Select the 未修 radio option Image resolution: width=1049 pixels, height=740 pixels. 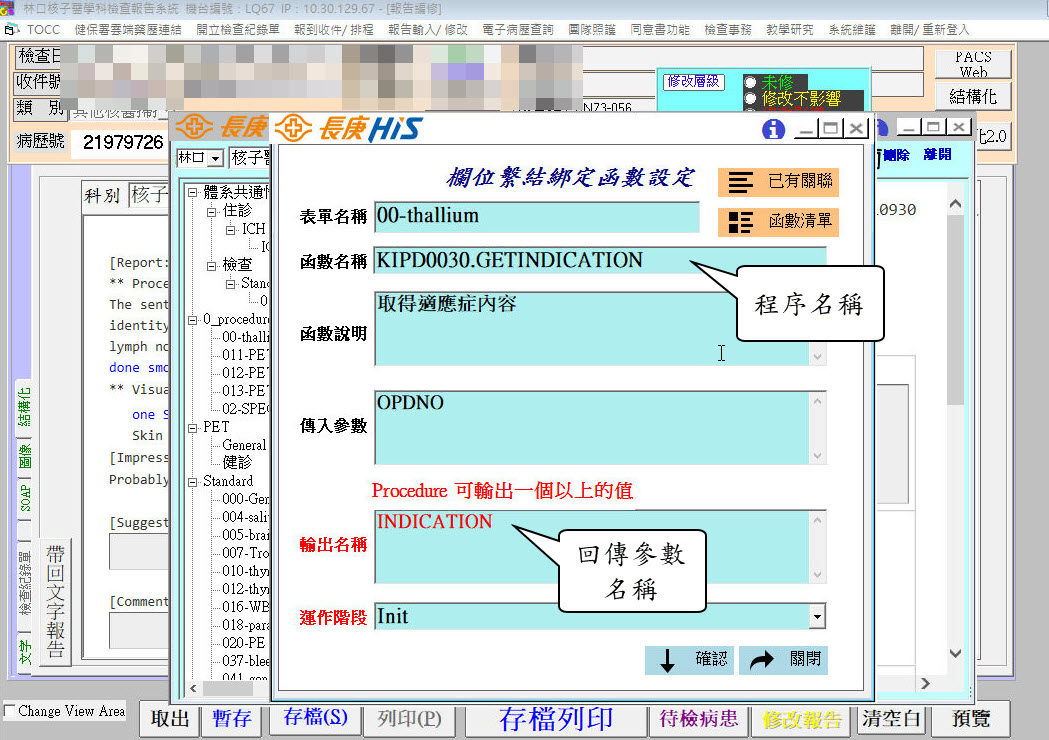coord(751,82)
